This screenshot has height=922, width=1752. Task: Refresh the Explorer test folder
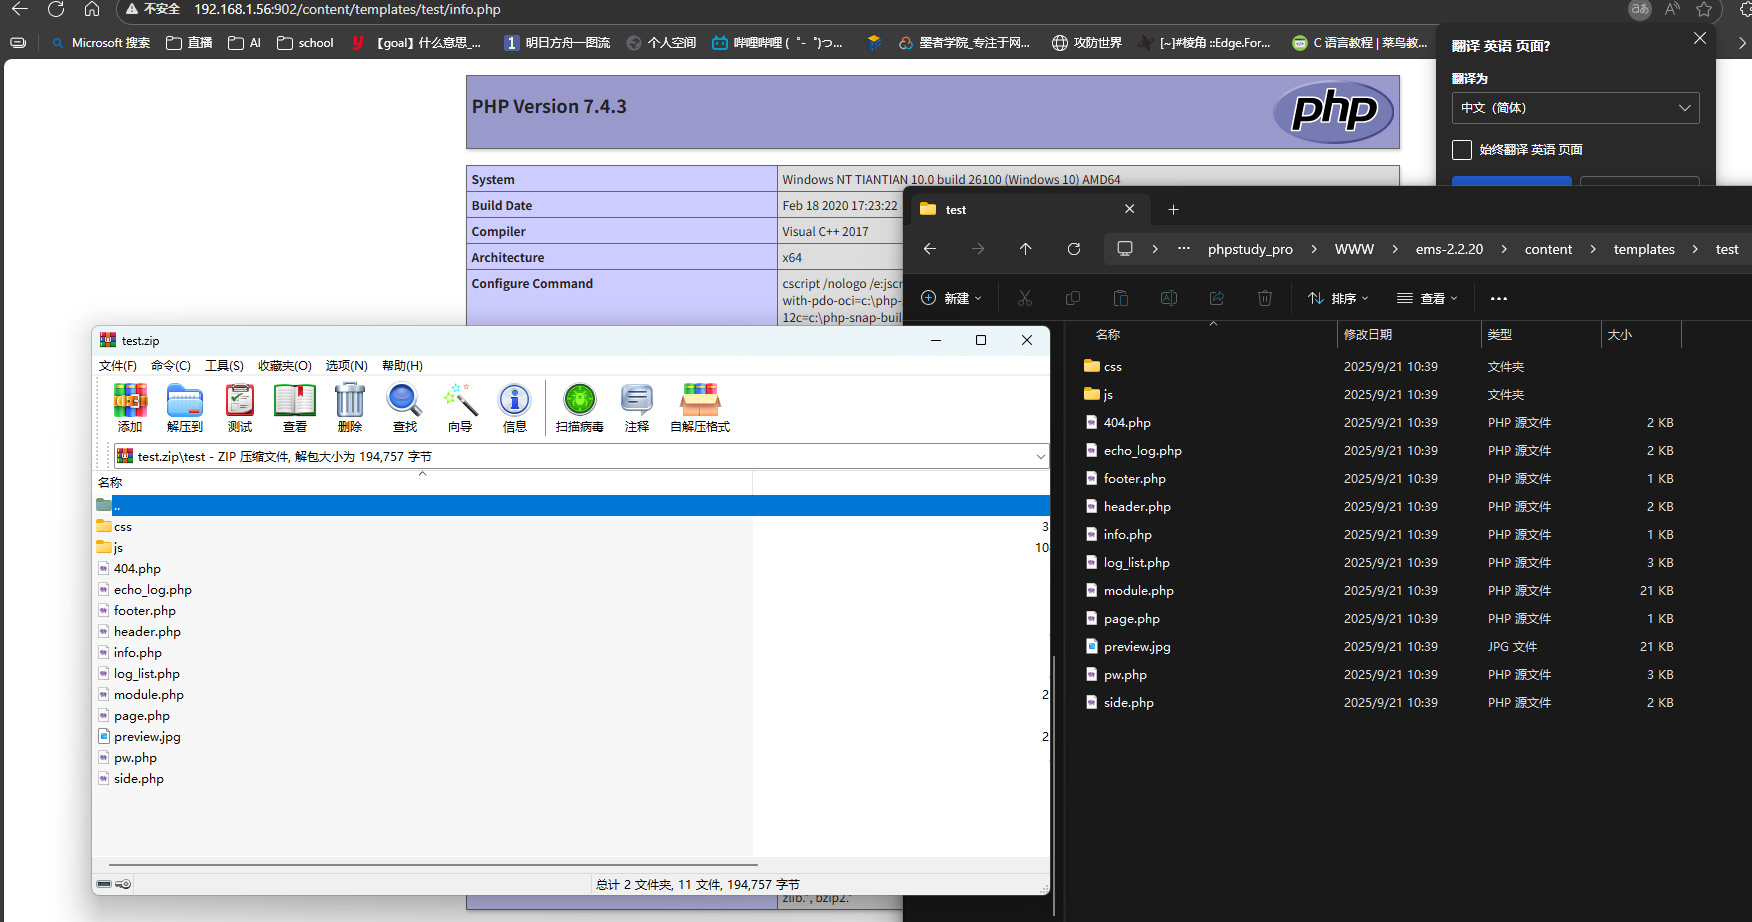click(x=1074, y=249)
